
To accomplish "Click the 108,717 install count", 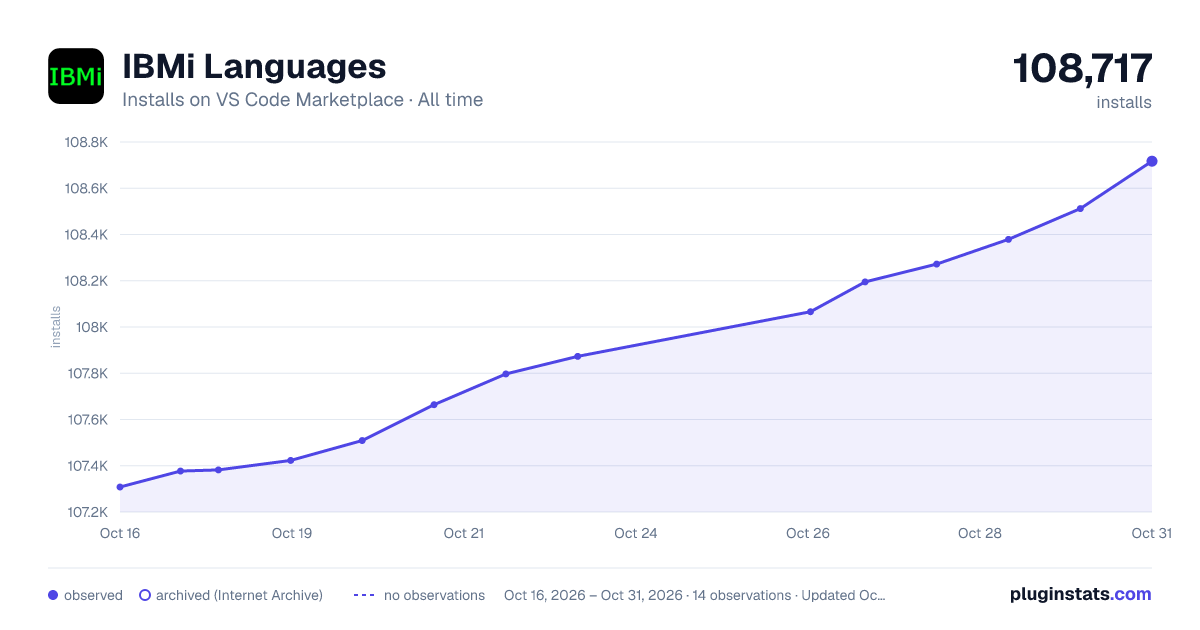I will click(x=1083, y=69).
